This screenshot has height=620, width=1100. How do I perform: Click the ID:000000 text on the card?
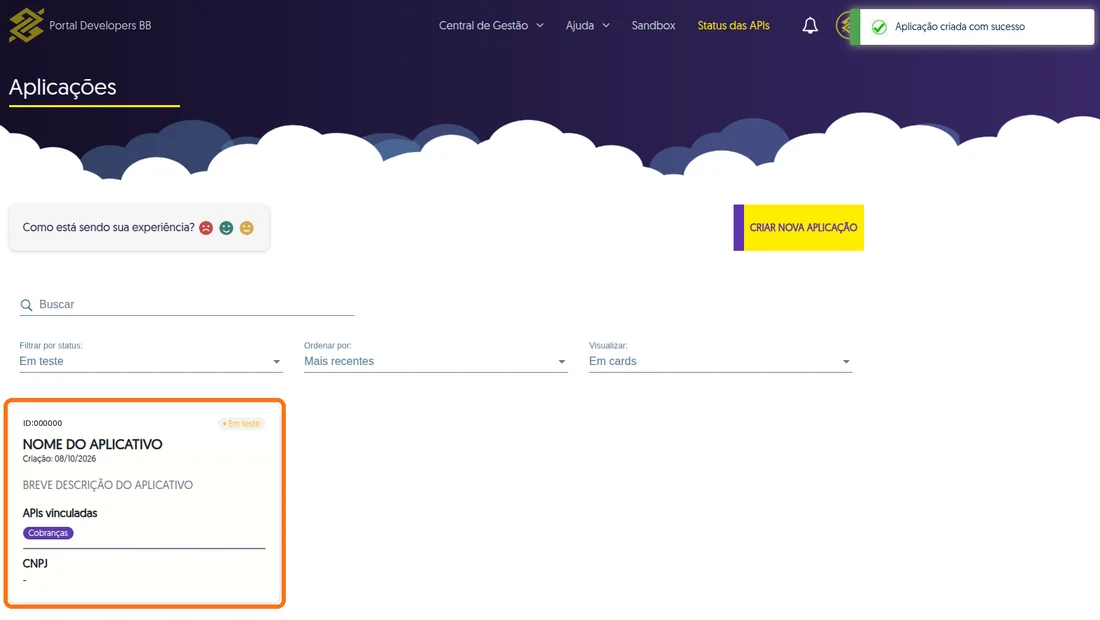coord(42,423)
